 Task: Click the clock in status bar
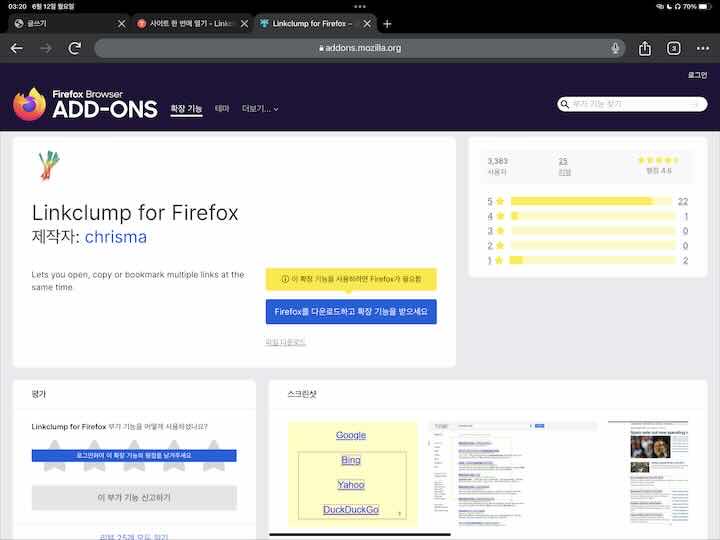tap(17, 6)
